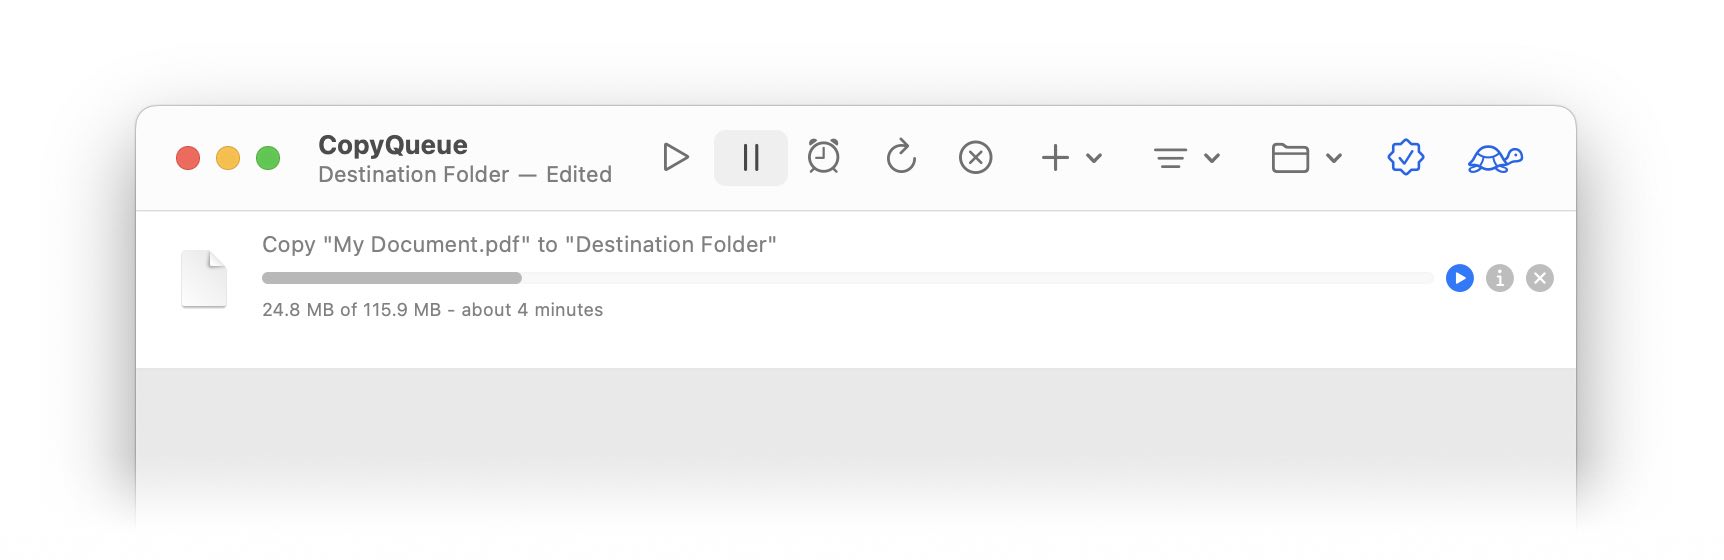Select the Copy "My Document.pdf" task label
This screenshot has width=1724, height=560.
[519, 245]
